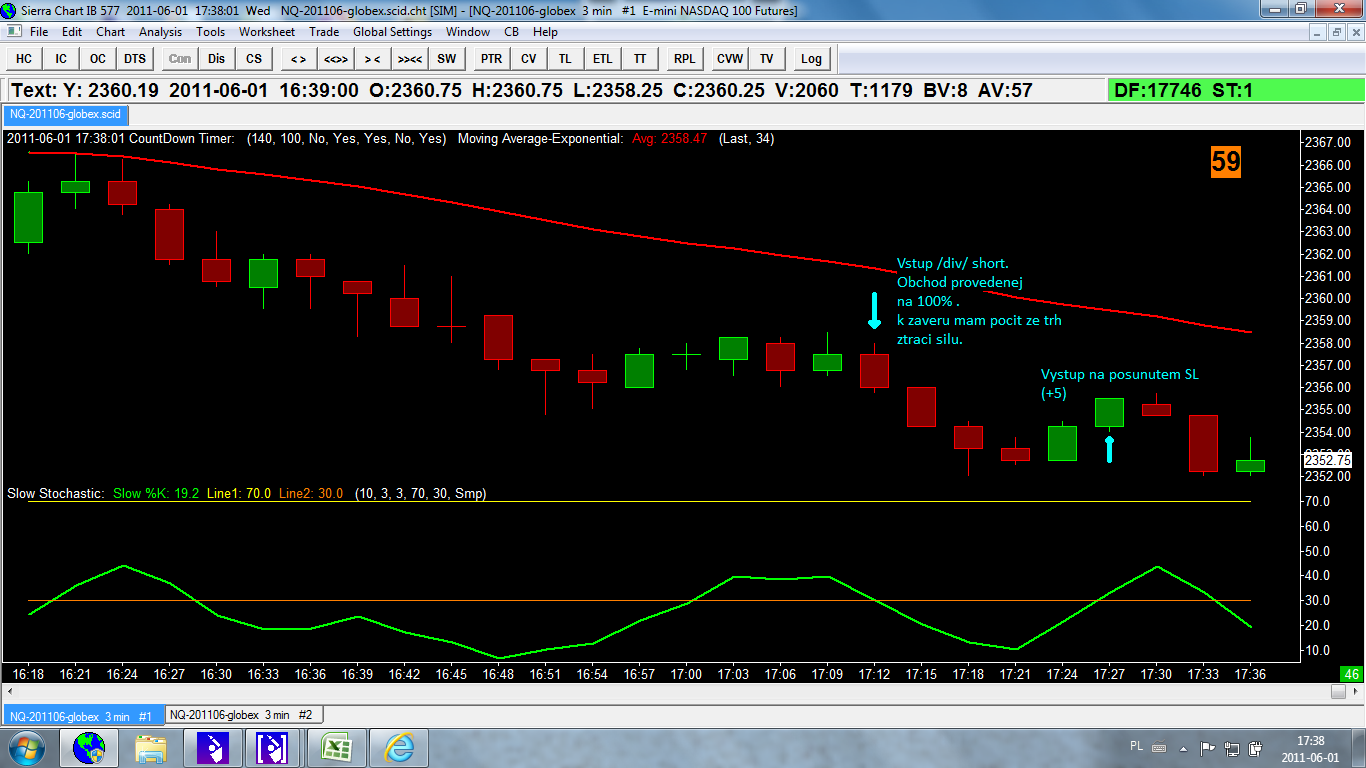The width and height of the screenshot is (1366, 768).
Task: Click the '< >' expand bar spacing button
Action: 298,58
